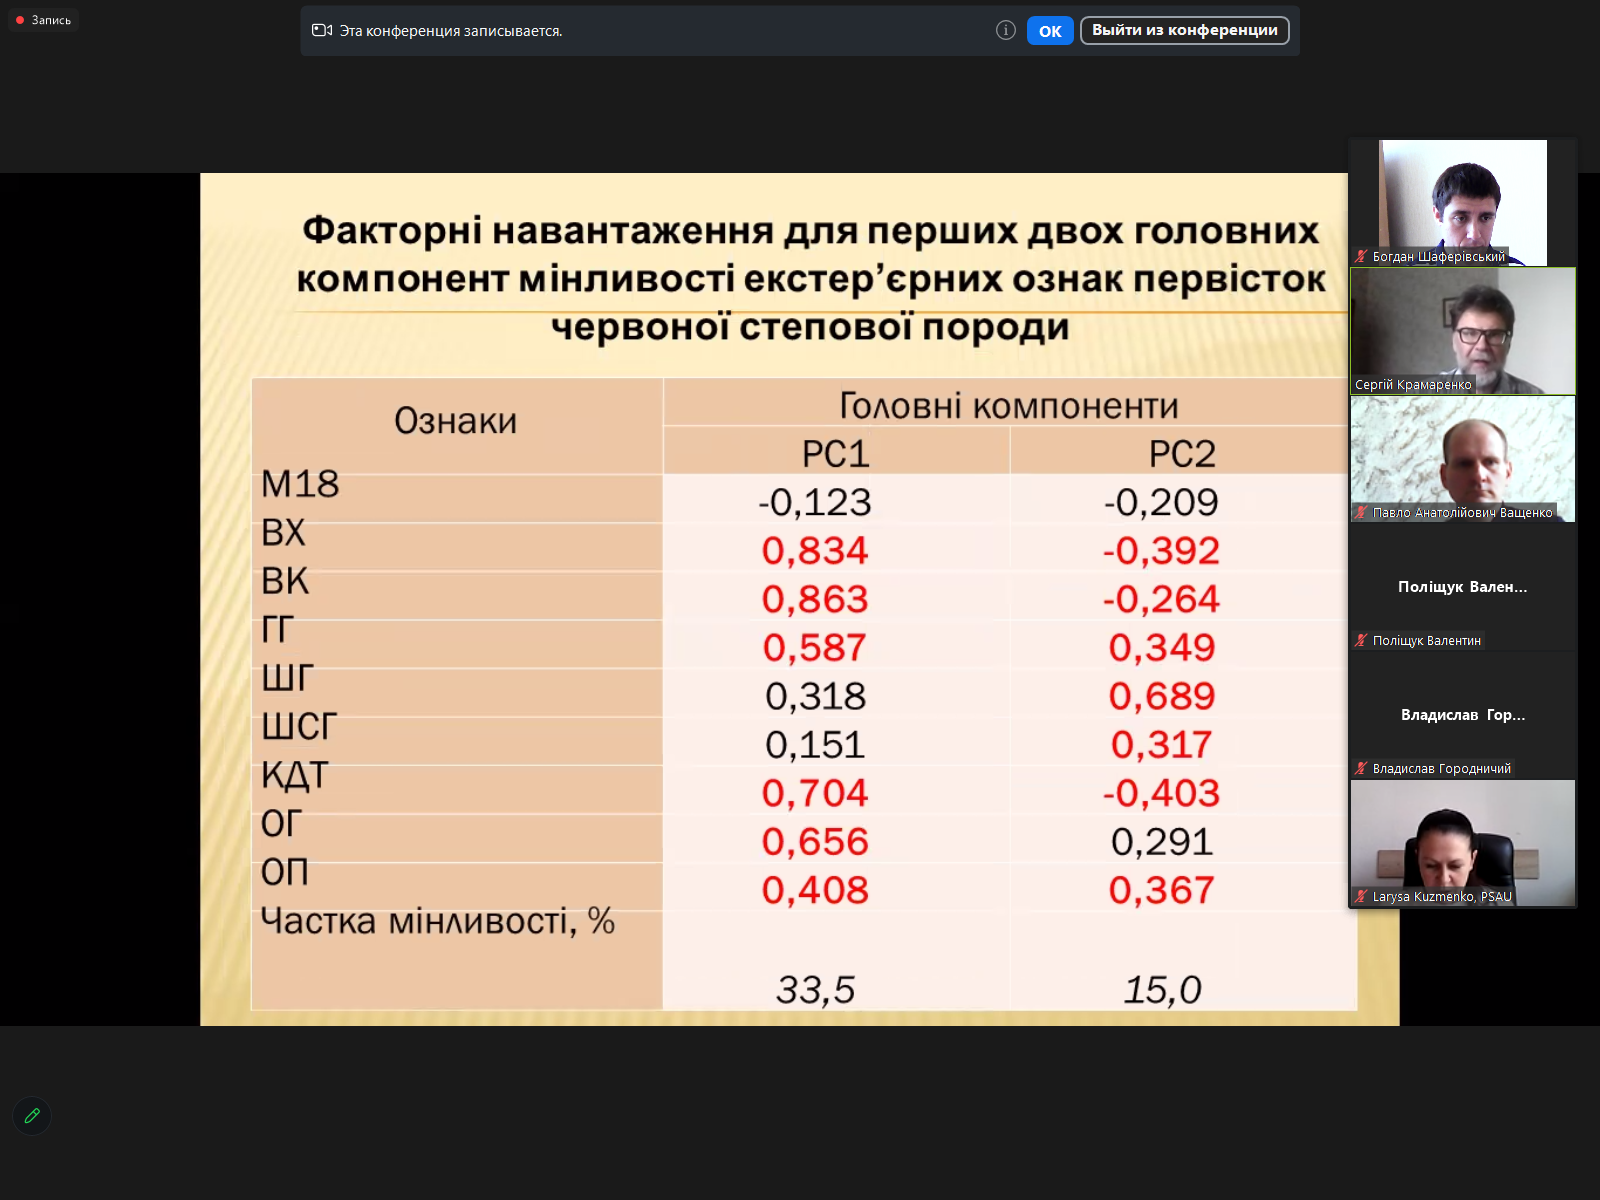Click the value 0,367
The height and width of the screenshot is (1200, 1600).
[x=1162, y=890]
